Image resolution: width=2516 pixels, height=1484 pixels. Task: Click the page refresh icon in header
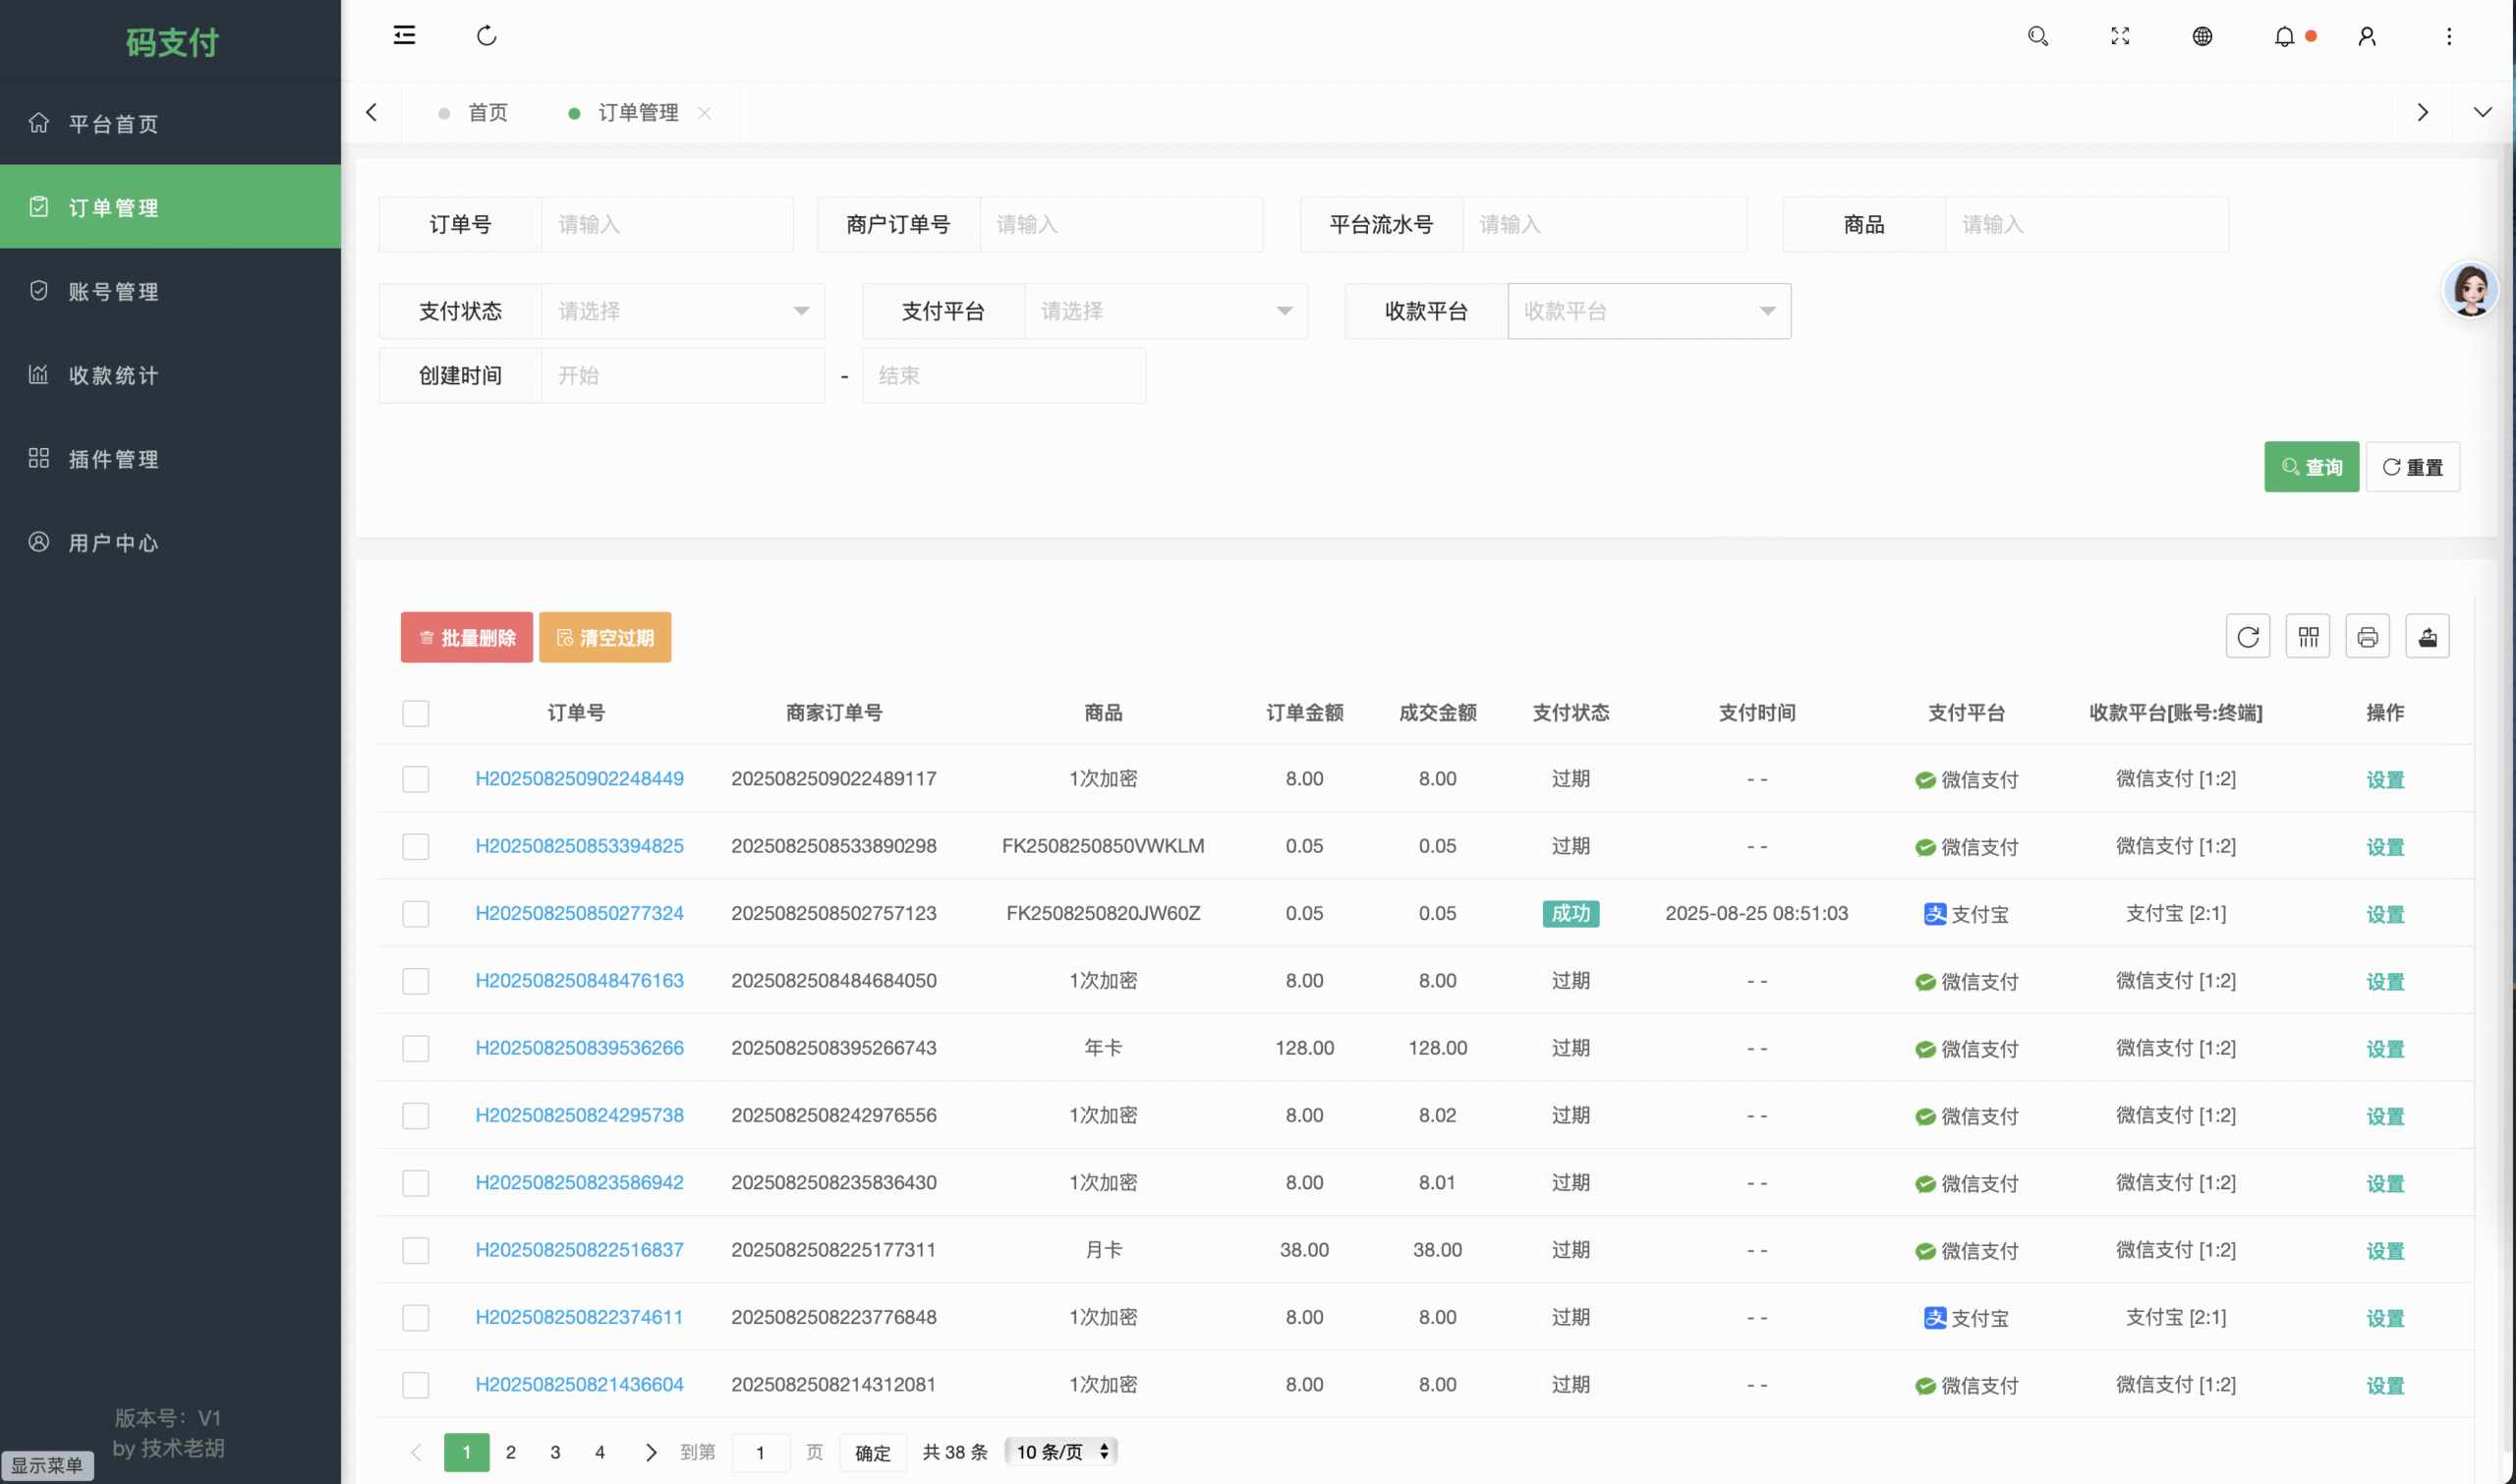click(x=486, y=36)
